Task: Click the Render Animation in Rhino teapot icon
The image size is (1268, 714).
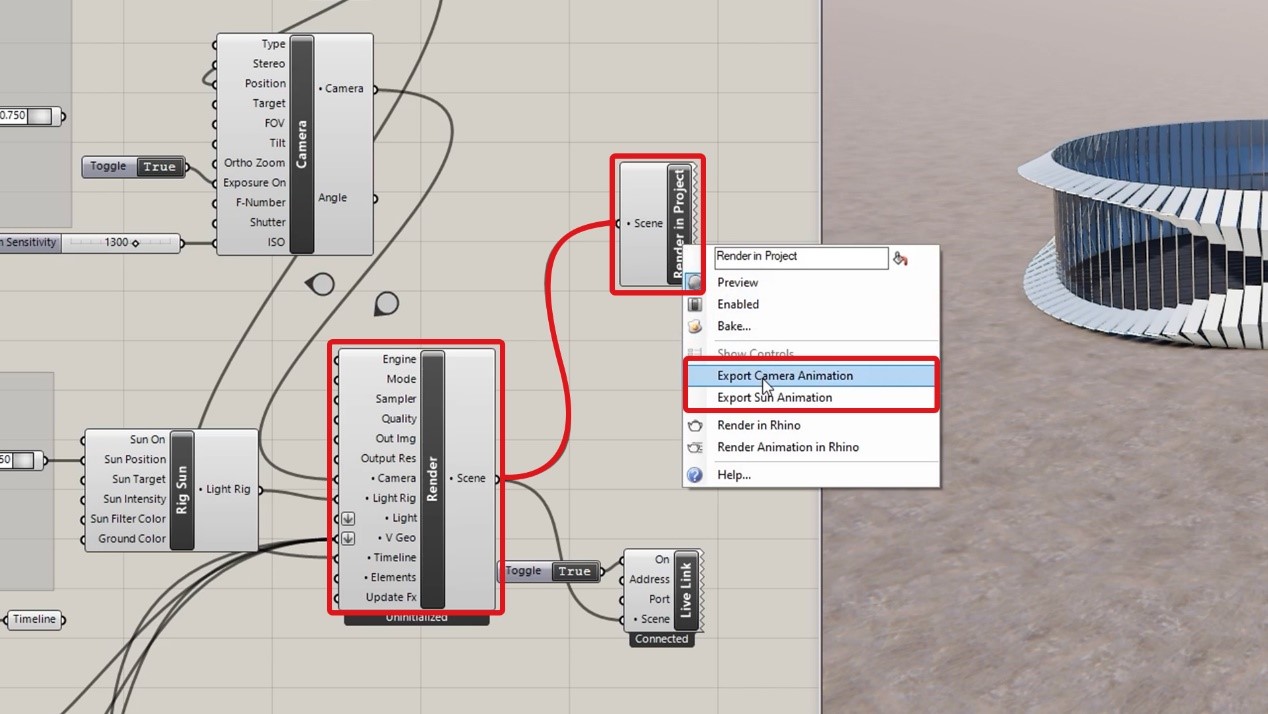Action: (695, 447)
